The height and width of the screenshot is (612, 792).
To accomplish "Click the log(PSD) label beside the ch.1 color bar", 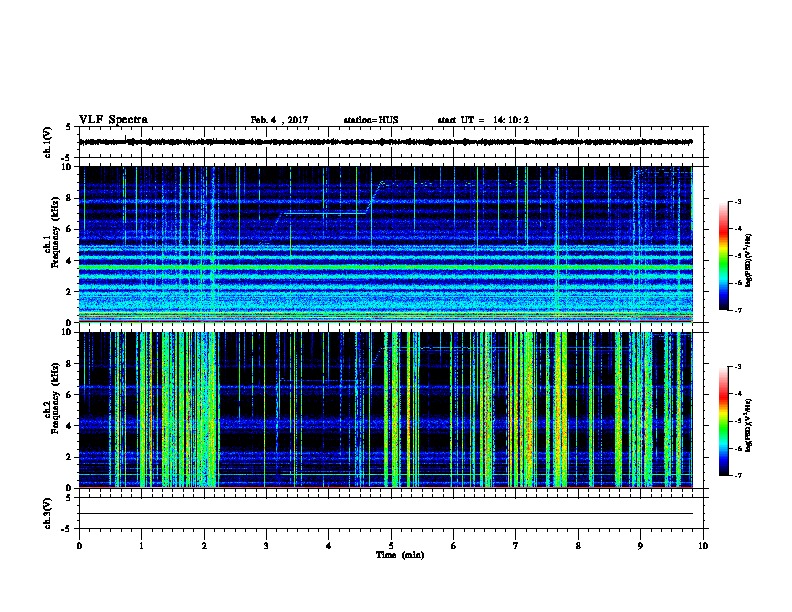I will click(749, 260).
